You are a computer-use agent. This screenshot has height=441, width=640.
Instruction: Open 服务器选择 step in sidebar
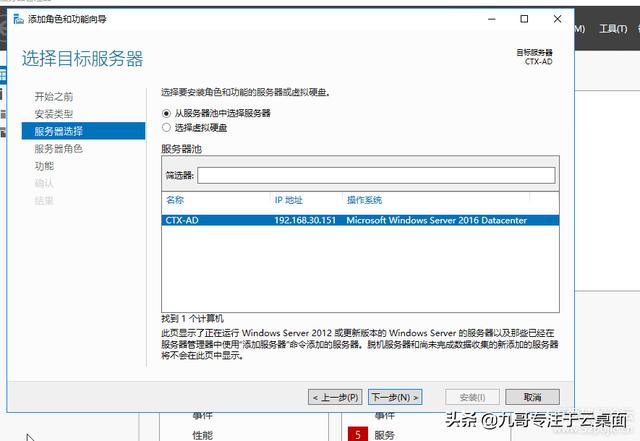tap(83, 131)
